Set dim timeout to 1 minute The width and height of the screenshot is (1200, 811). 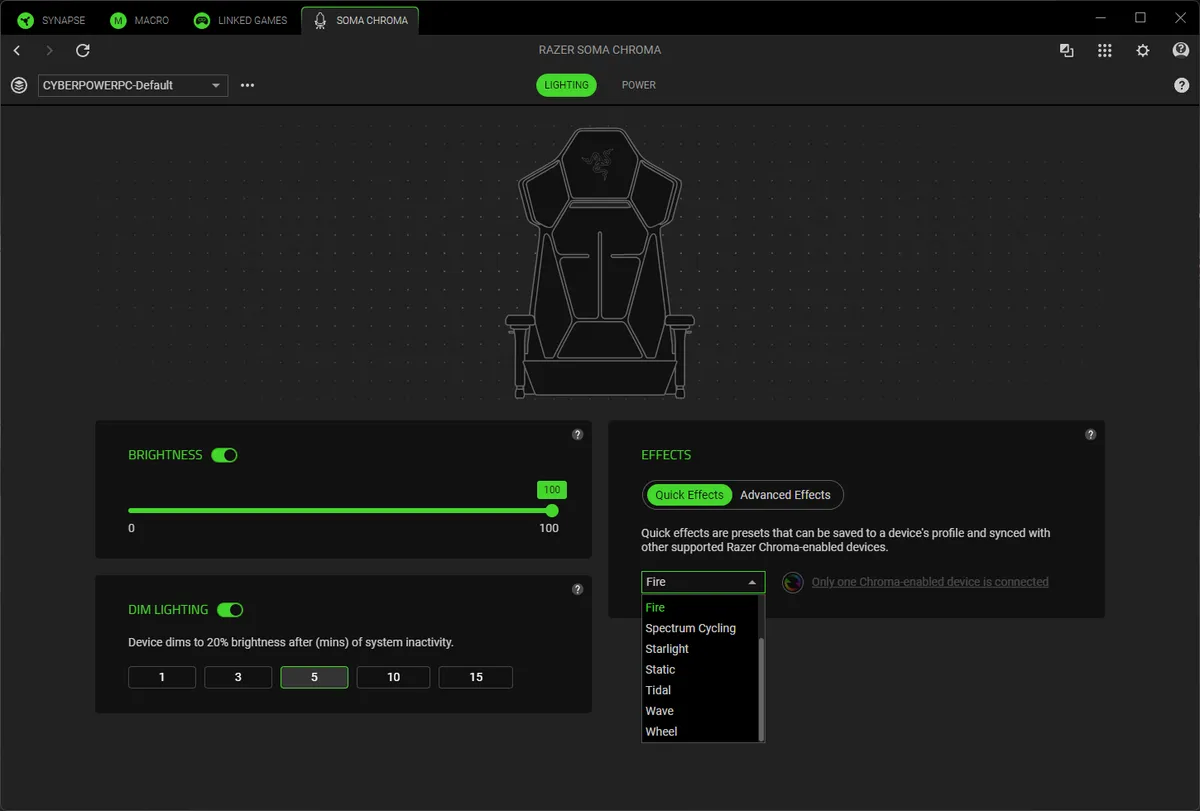coord(162,677)
